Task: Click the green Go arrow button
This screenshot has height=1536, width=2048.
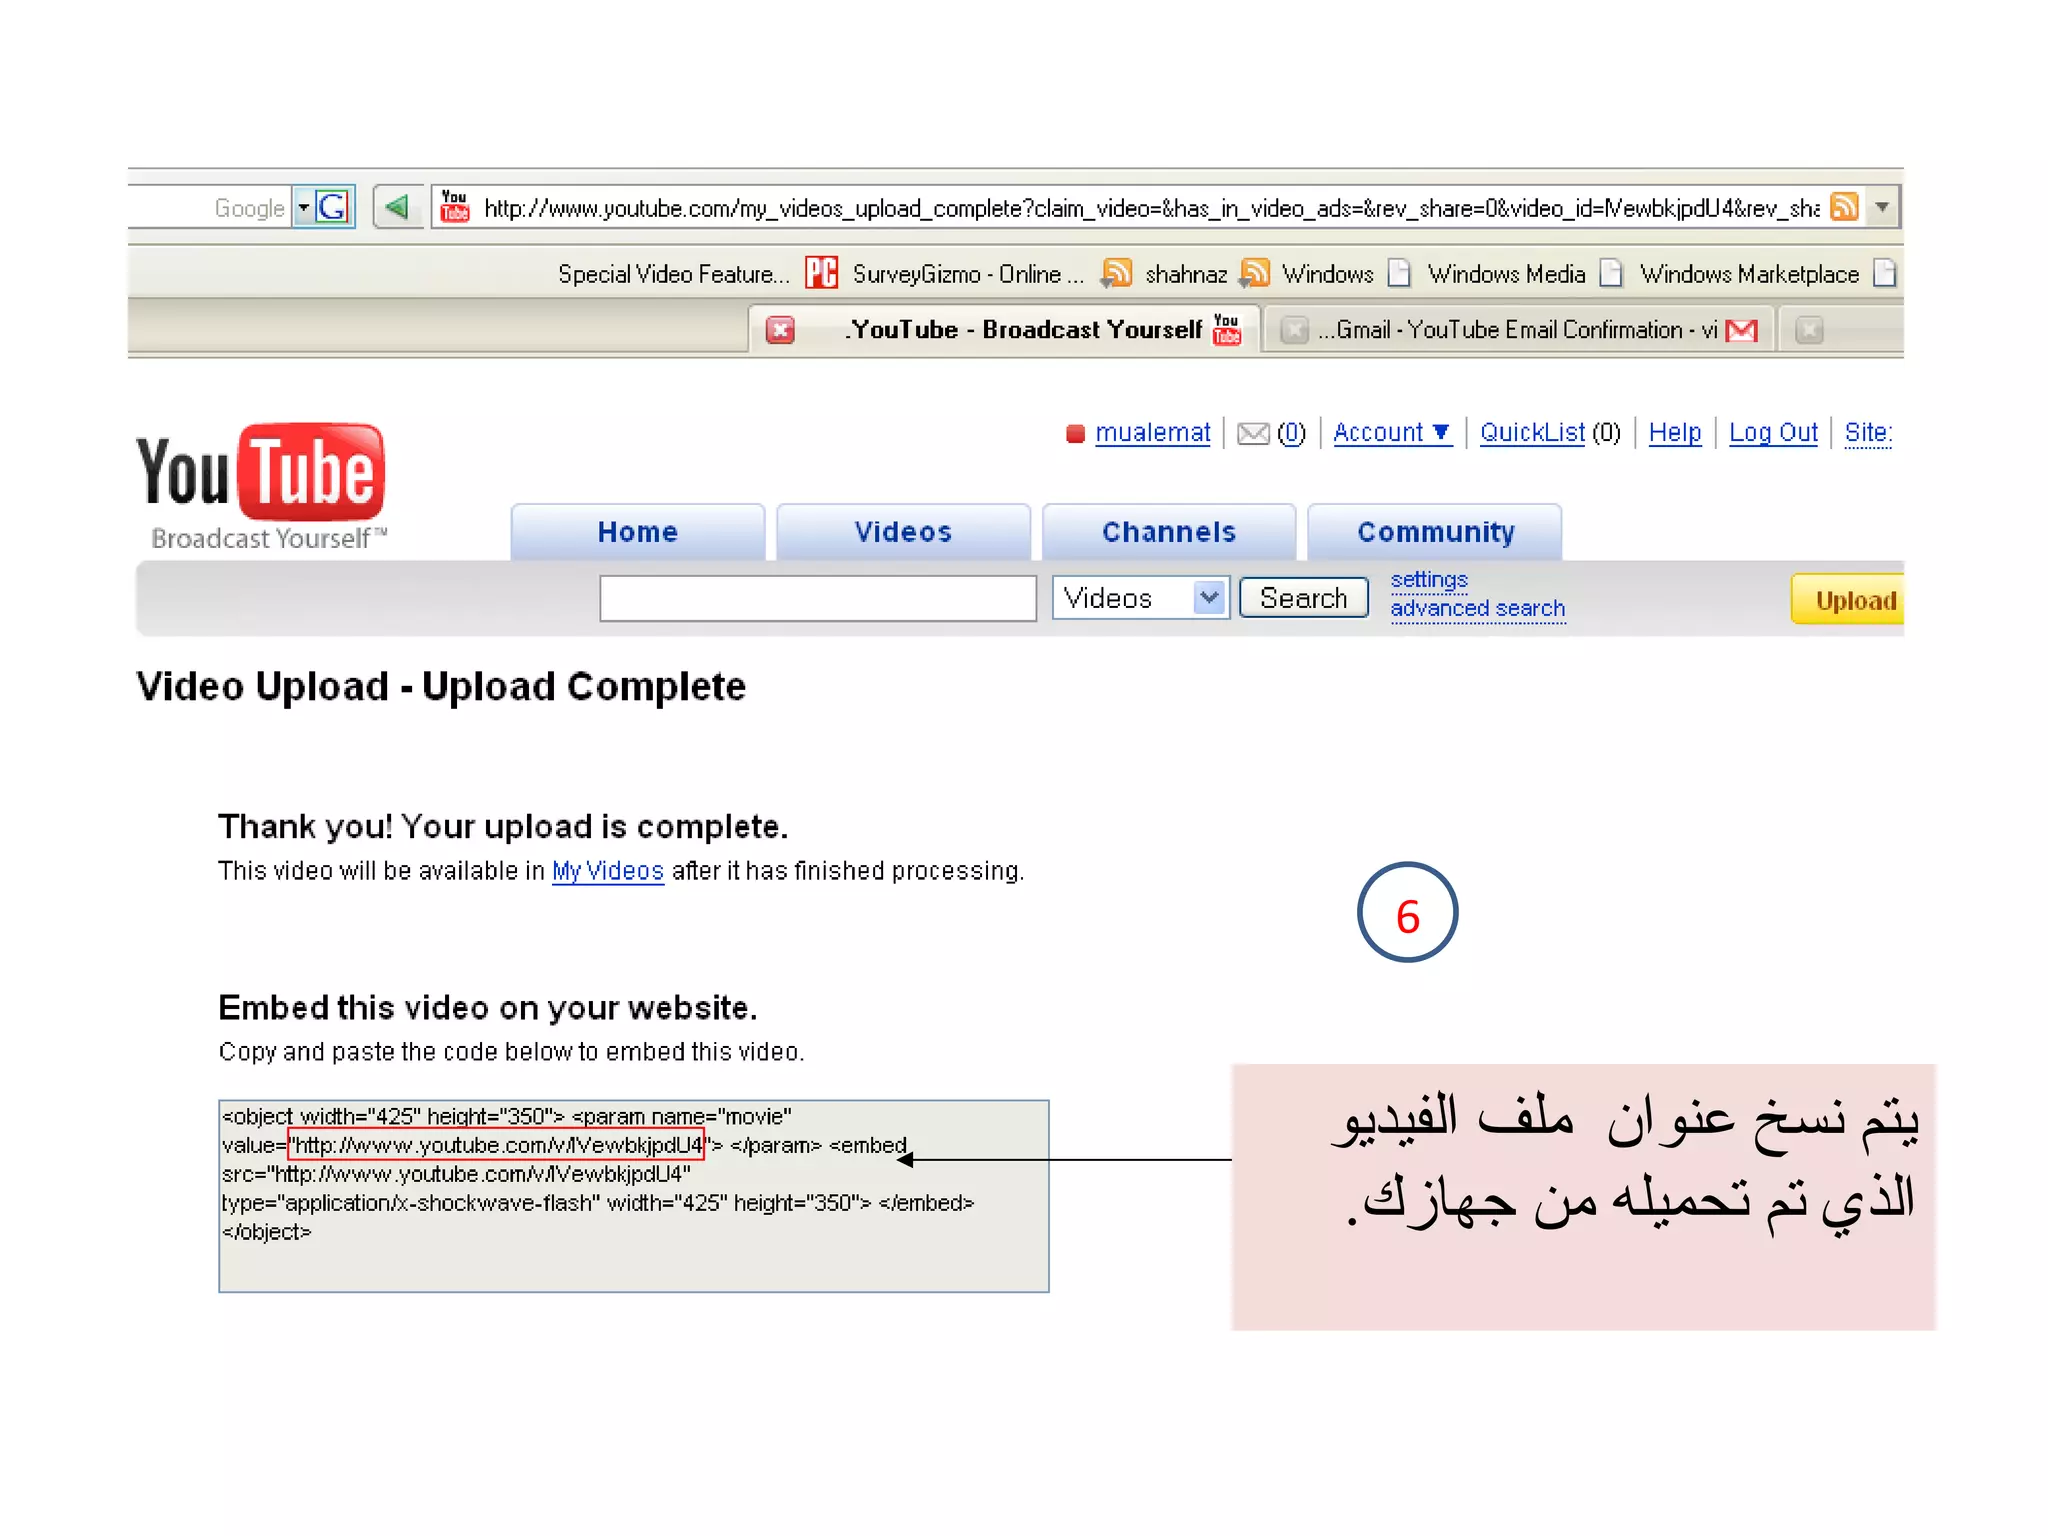Action: coord(397,208)
